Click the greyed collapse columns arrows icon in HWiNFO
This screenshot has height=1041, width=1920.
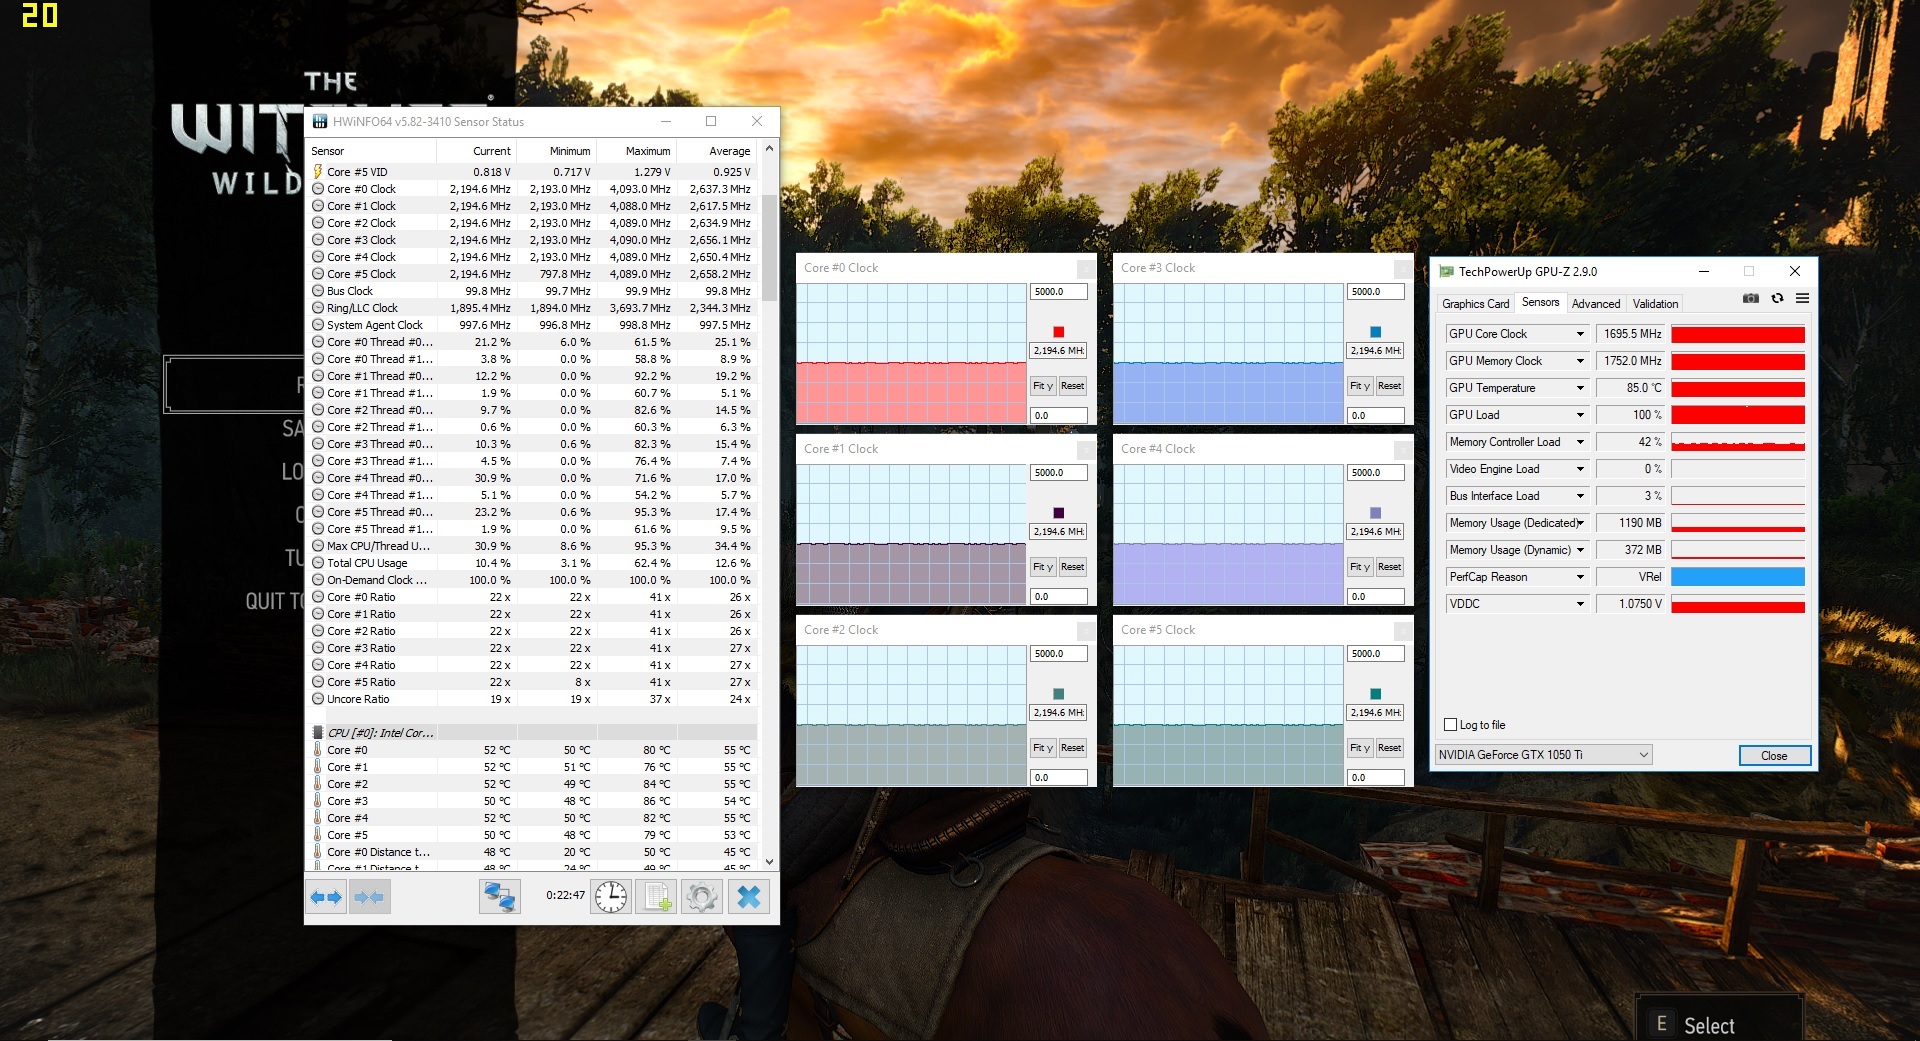point(368,897)
